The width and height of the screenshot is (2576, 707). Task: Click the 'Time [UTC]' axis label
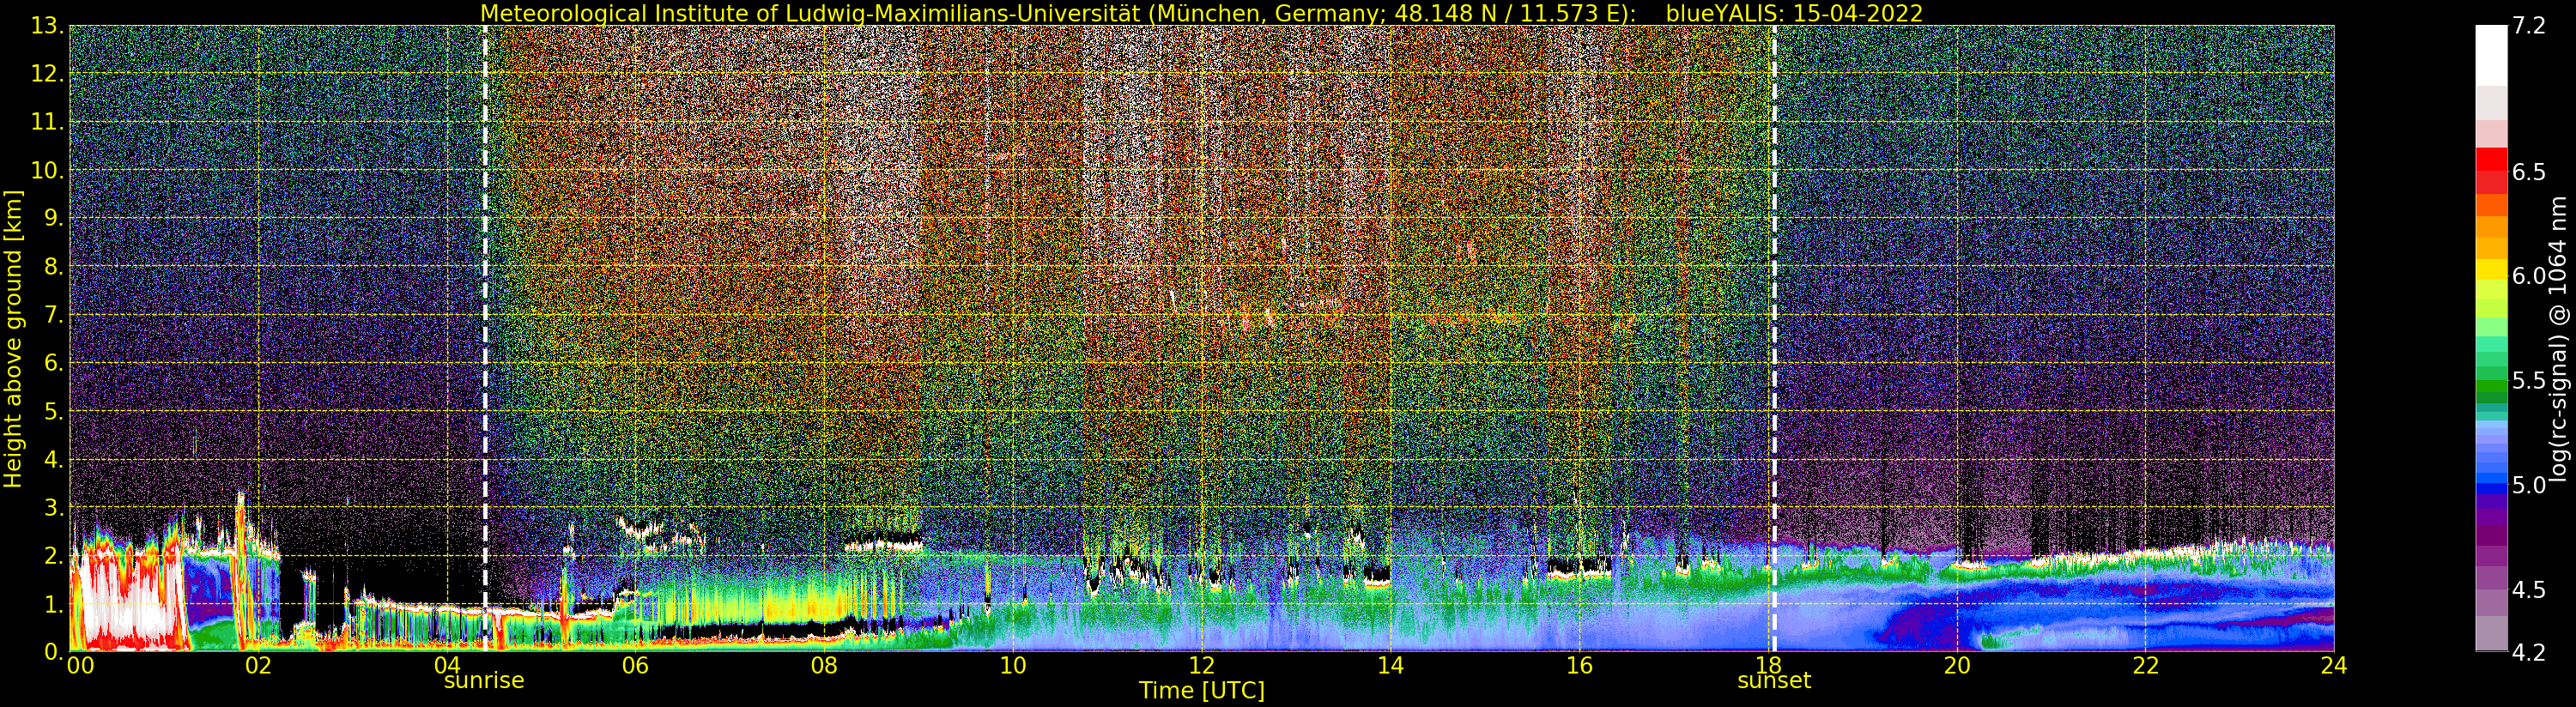tap(1202, 691)
